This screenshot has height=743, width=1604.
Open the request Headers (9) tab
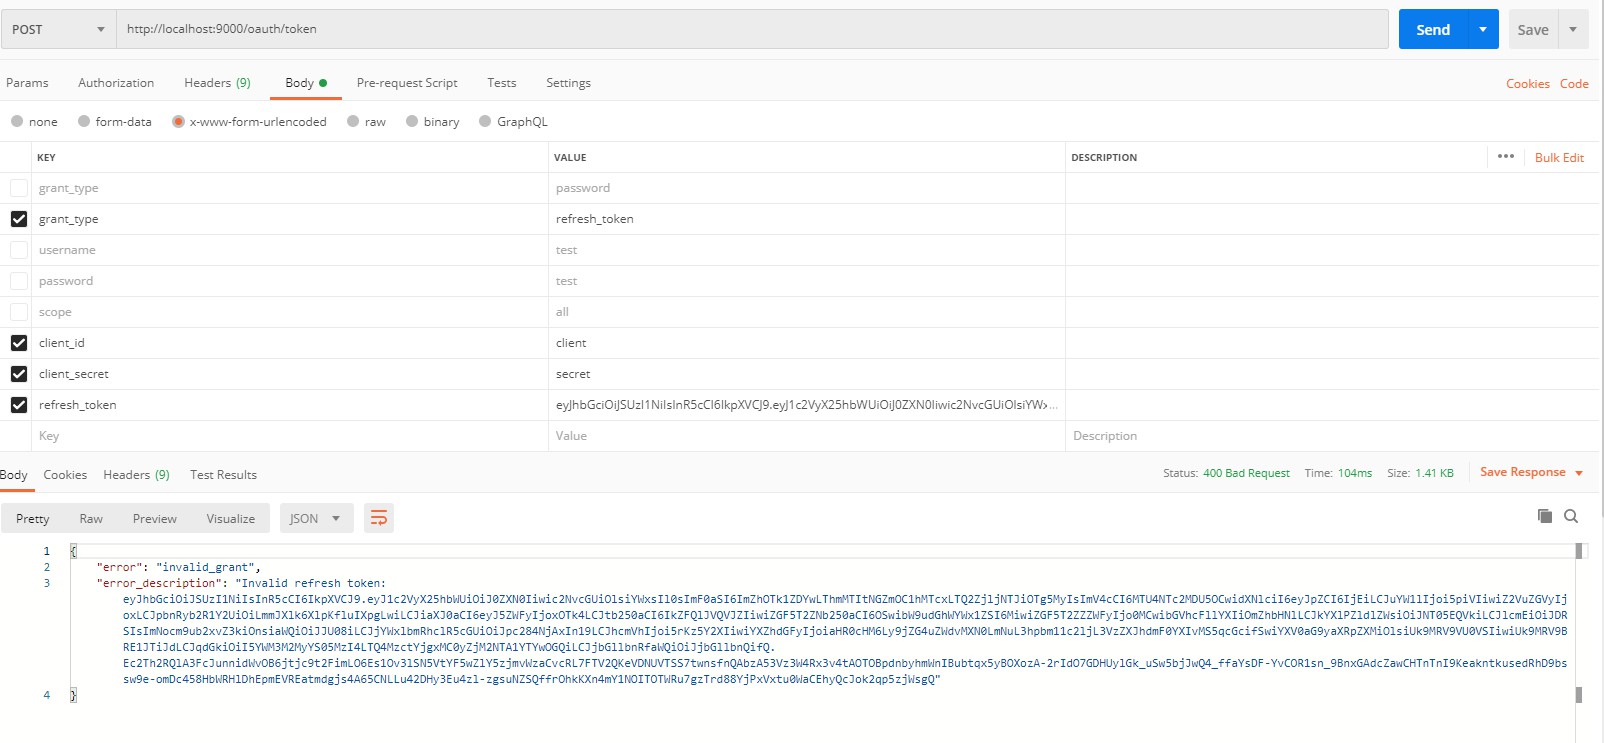pyautogui.click(x=217, y=83)
